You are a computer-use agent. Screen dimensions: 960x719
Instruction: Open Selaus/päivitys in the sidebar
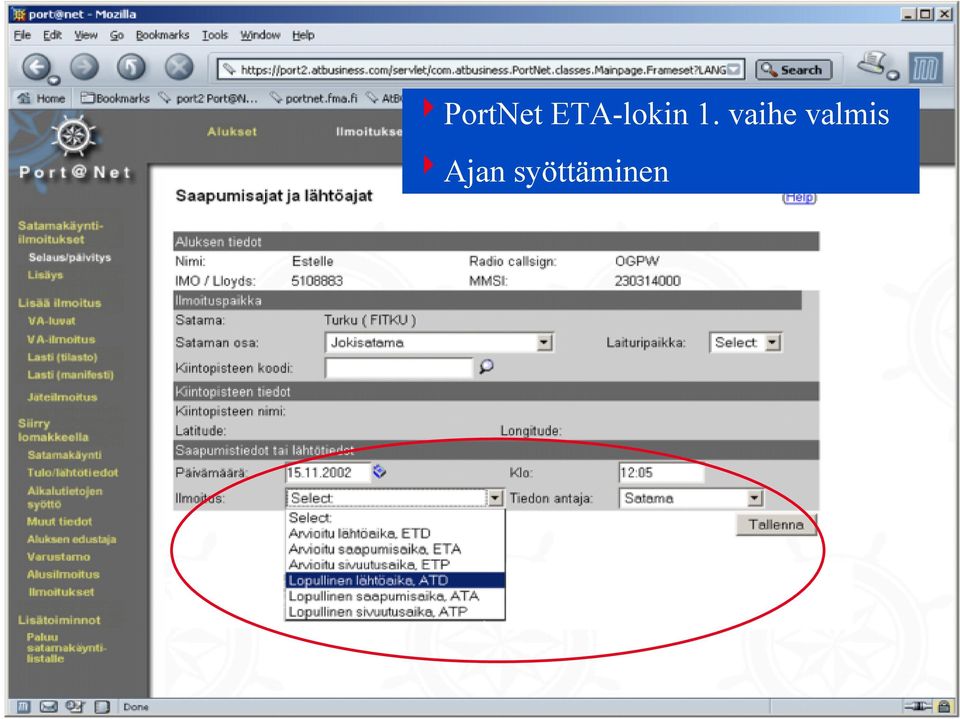point(70,257)
